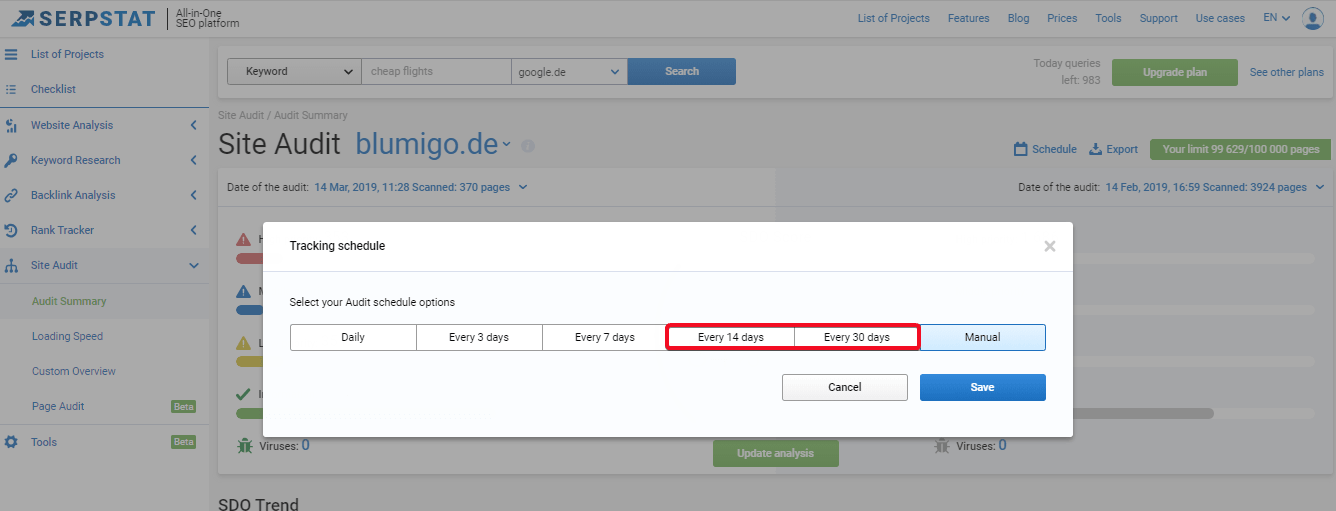Viewport: 1336px width, 511px height.
Task: Click the Website Analysis chart icon
Action: 11,125
